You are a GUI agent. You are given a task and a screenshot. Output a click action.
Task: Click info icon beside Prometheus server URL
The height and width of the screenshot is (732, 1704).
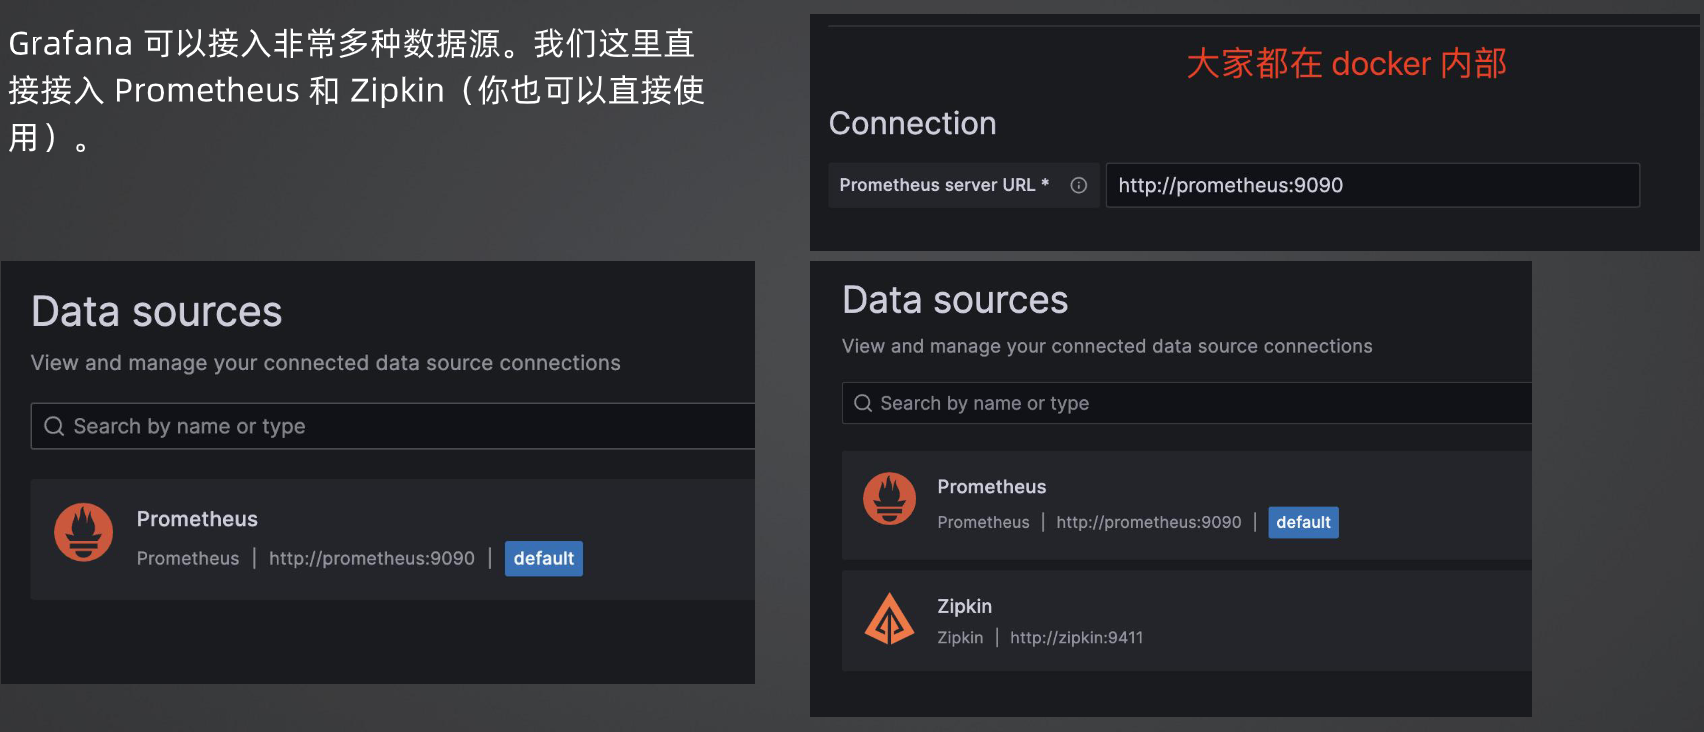point(1078,185)
